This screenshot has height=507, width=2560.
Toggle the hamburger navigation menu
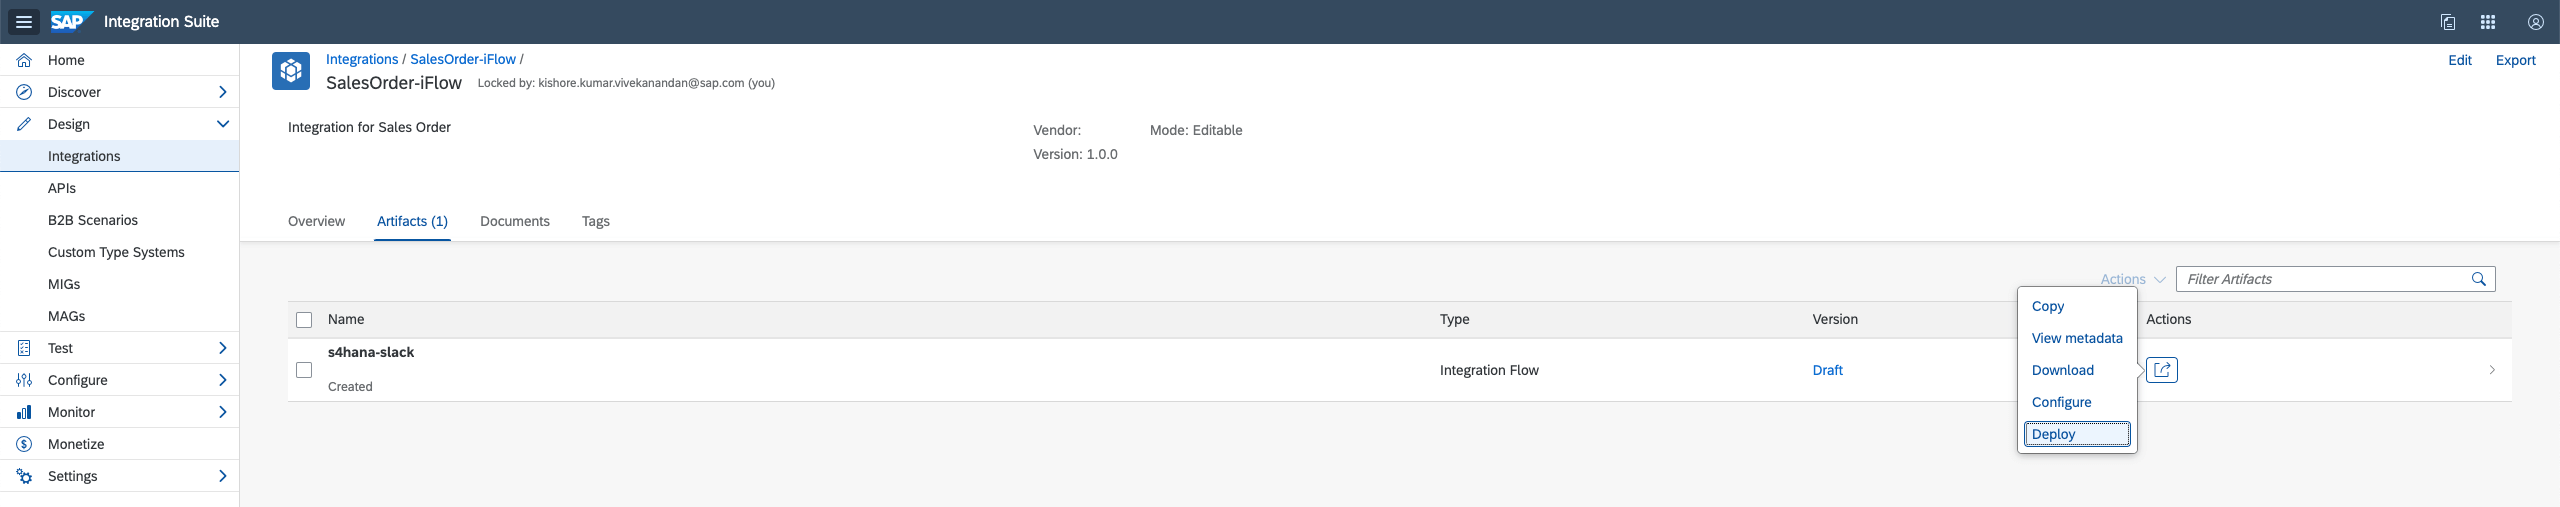tap(24, 22)
